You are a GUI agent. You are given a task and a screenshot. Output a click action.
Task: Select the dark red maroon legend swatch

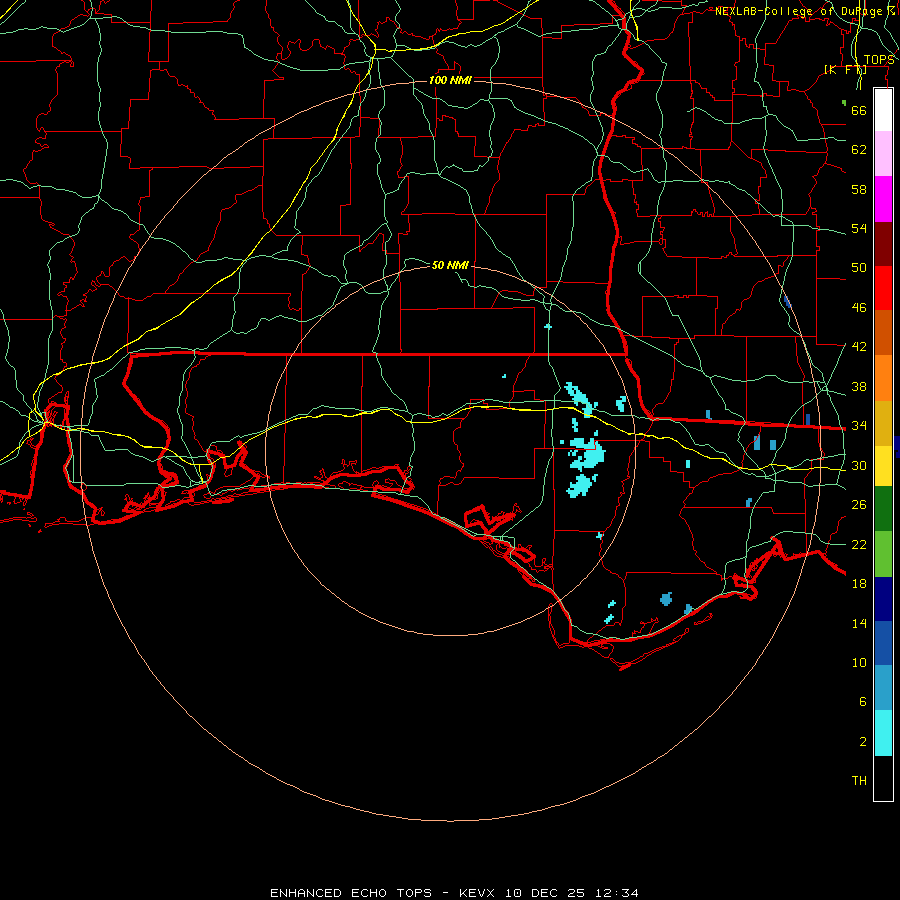[883, 244]
